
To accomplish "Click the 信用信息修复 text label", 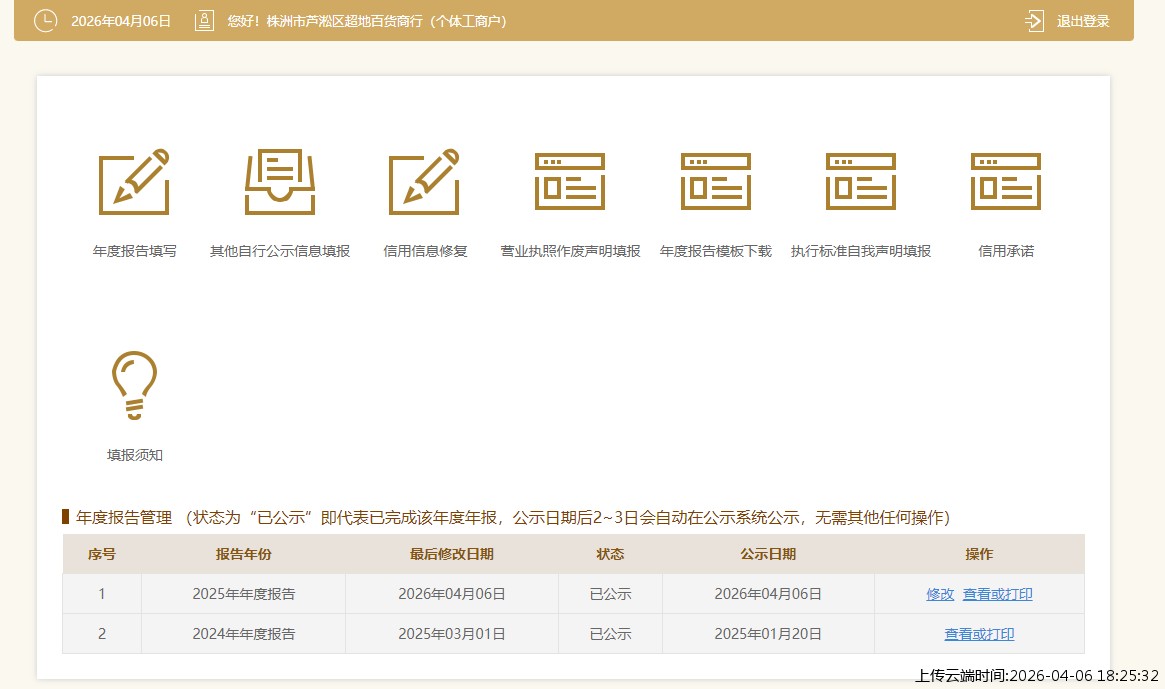I will (x=425, y=251).
